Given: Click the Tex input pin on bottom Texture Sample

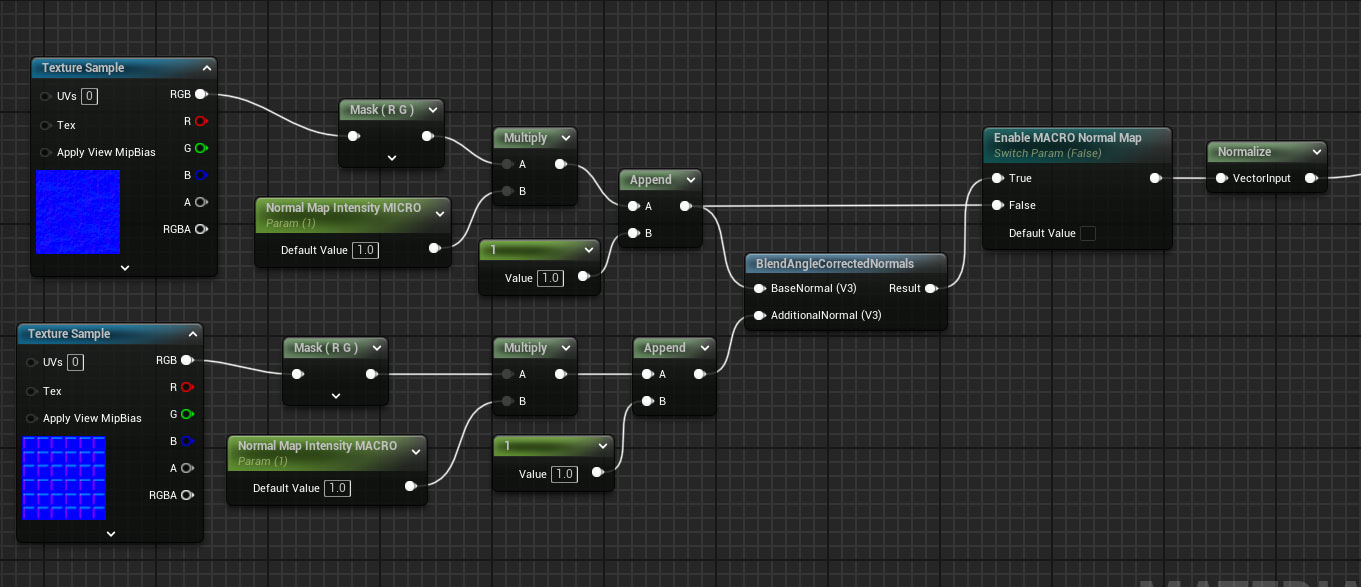Looking at the screenshot, I should [x=32, y=391].
